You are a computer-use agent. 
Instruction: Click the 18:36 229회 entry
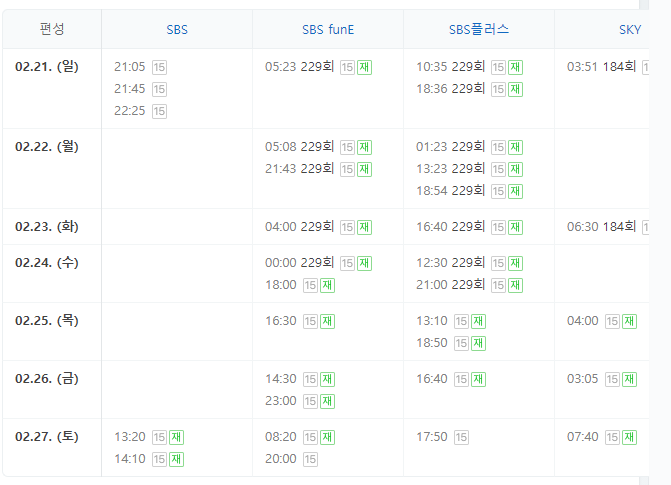pyautogui.click(x=450, y=89)
